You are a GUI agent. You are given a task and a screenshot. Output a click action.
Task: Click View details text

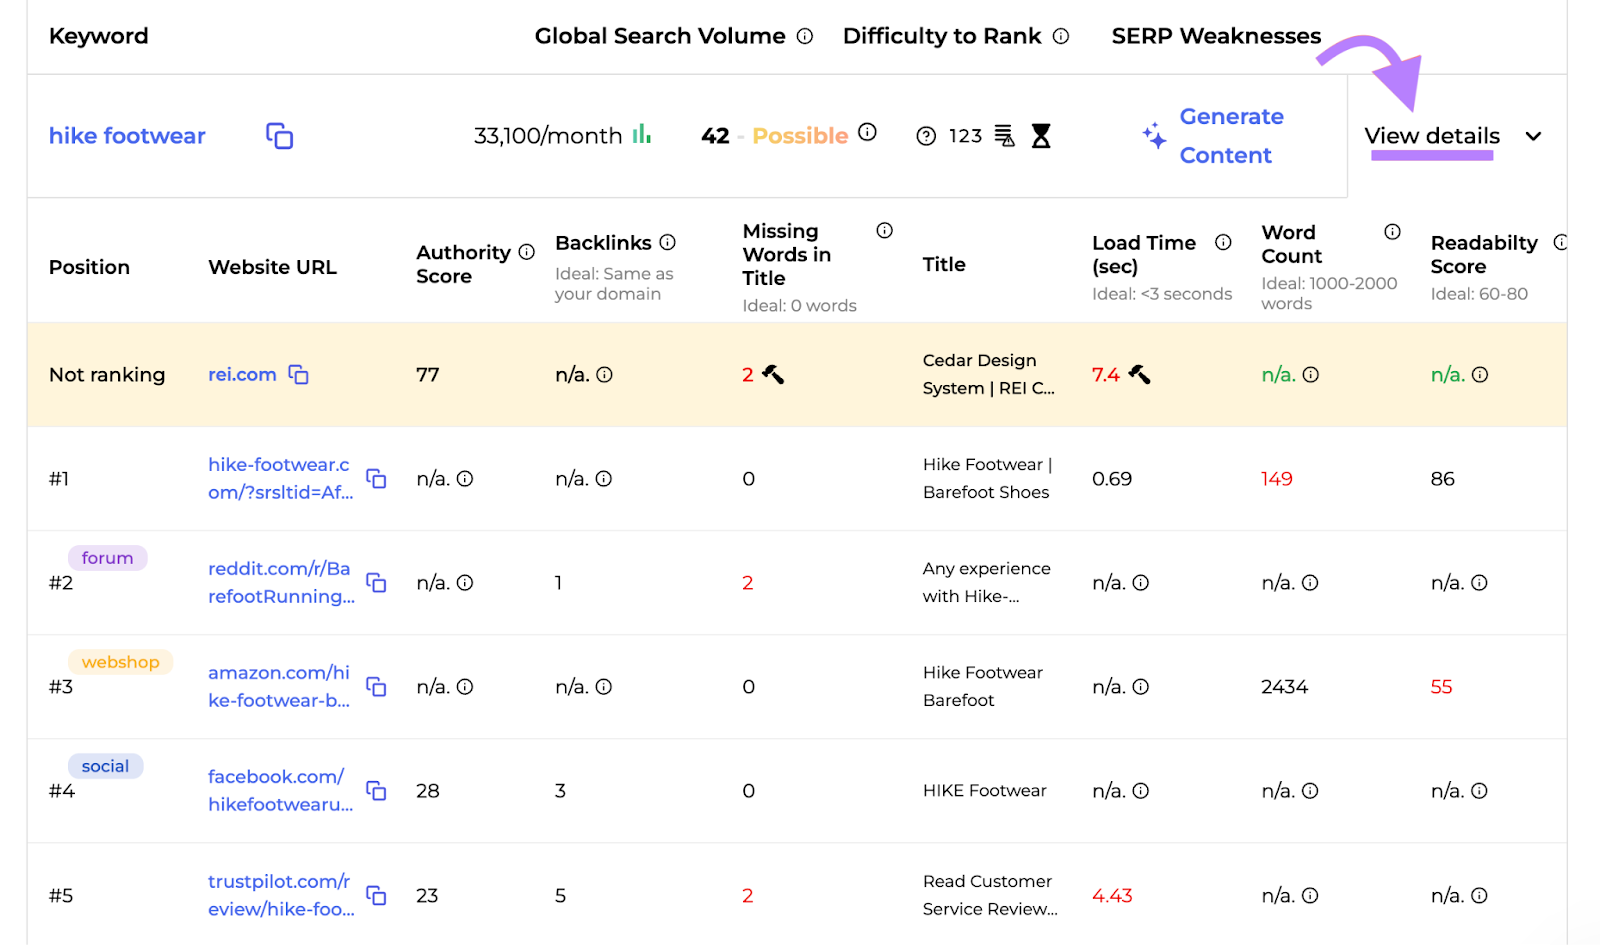tap(1431, 136)
